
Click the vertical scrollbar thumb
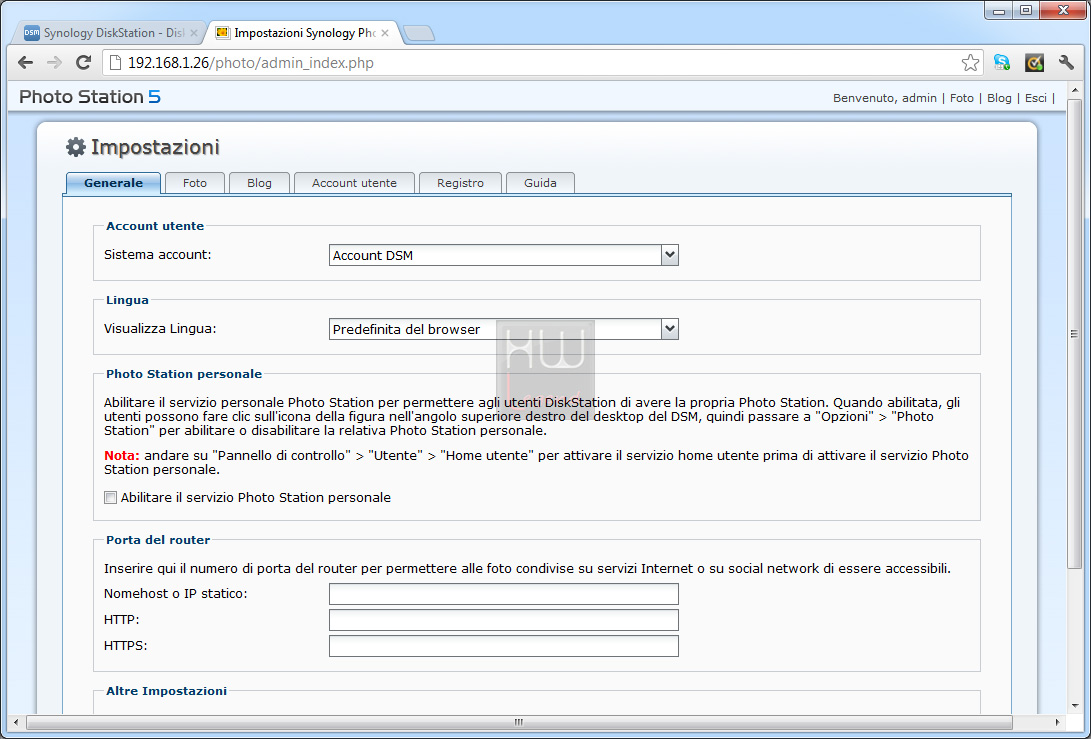1074,334
